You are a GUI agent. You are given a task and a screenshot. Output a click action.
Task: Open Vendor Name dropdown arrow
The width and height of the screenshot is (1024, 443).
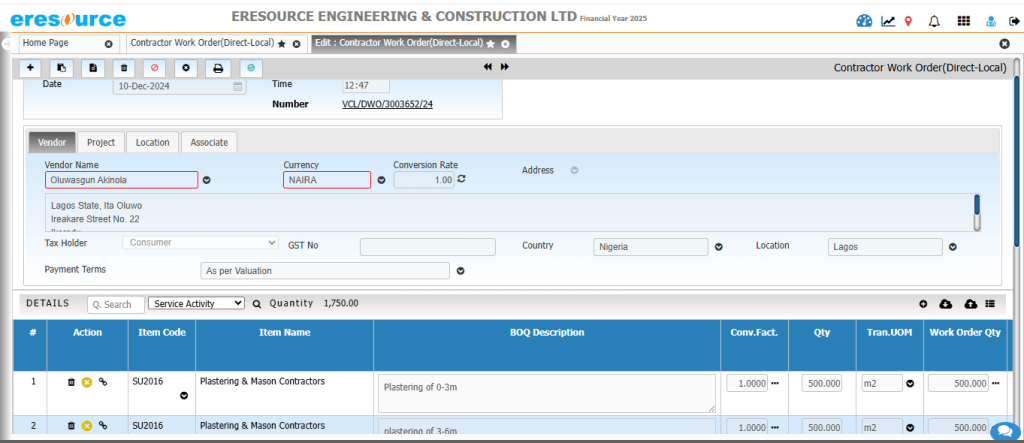pos(207,180)
